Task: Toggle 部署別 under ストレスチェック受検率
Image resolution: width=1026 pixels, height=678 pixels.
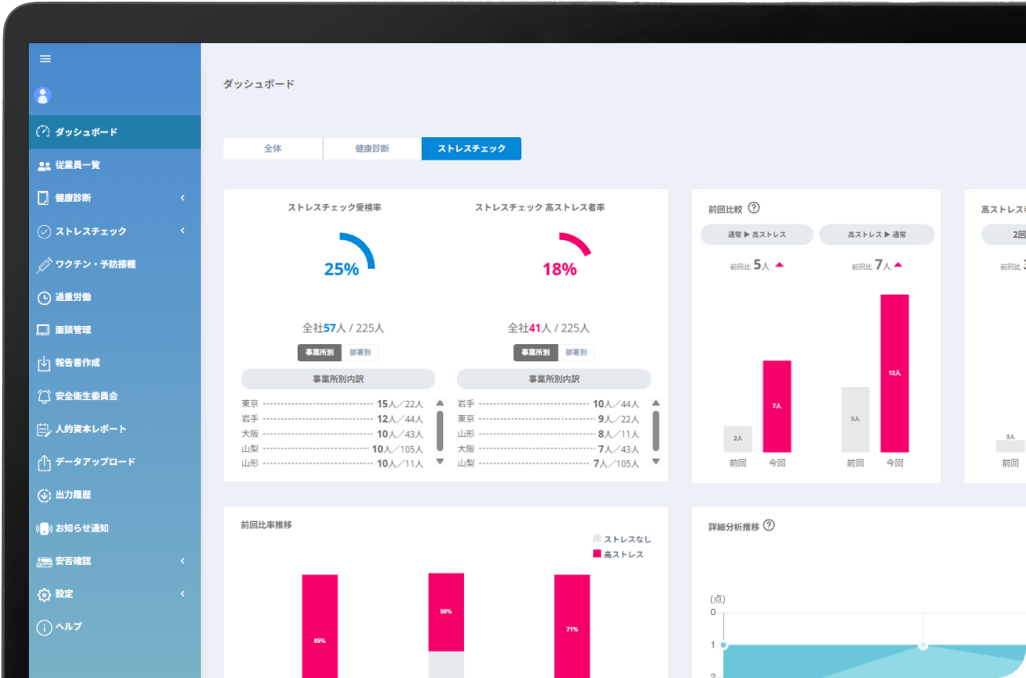Action: click(360, 353)
